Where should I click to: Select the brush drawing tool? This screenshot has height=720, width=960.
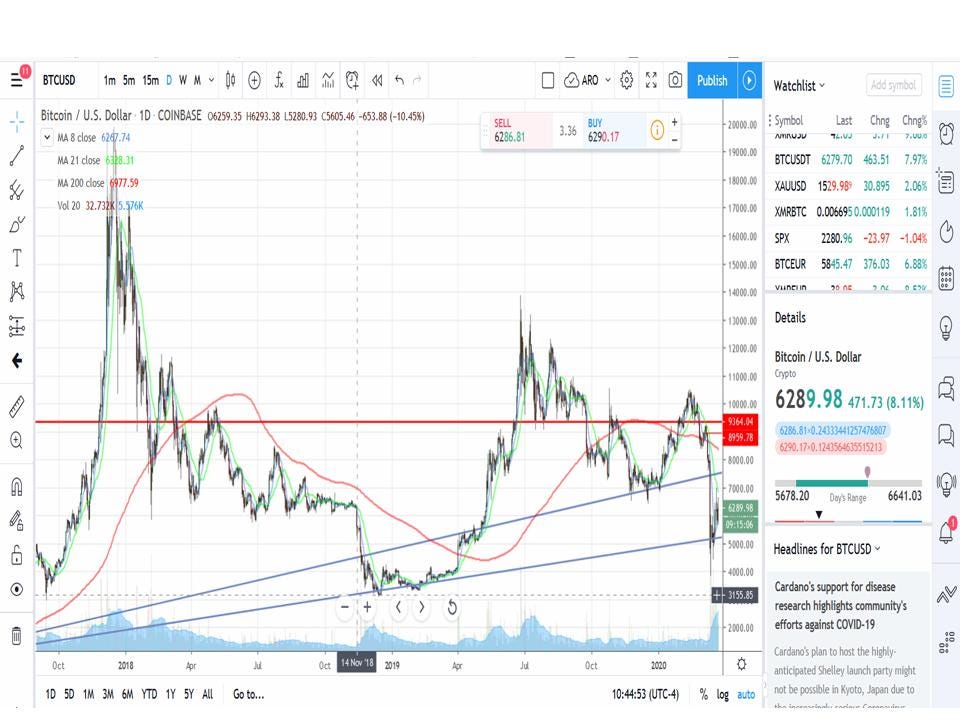17,225
